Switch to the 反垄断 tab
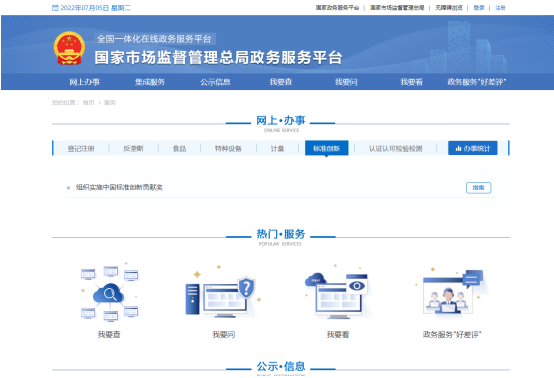 134,148
